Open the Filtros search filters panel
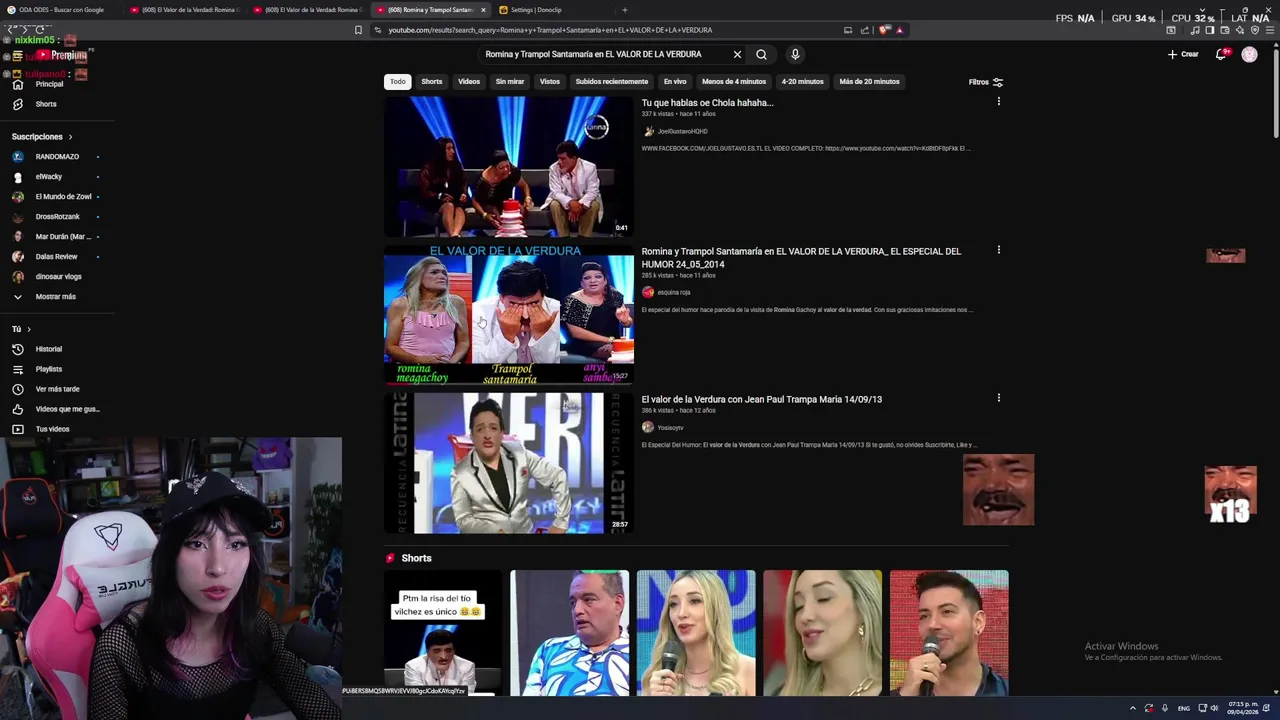 (x=986, y=82)
